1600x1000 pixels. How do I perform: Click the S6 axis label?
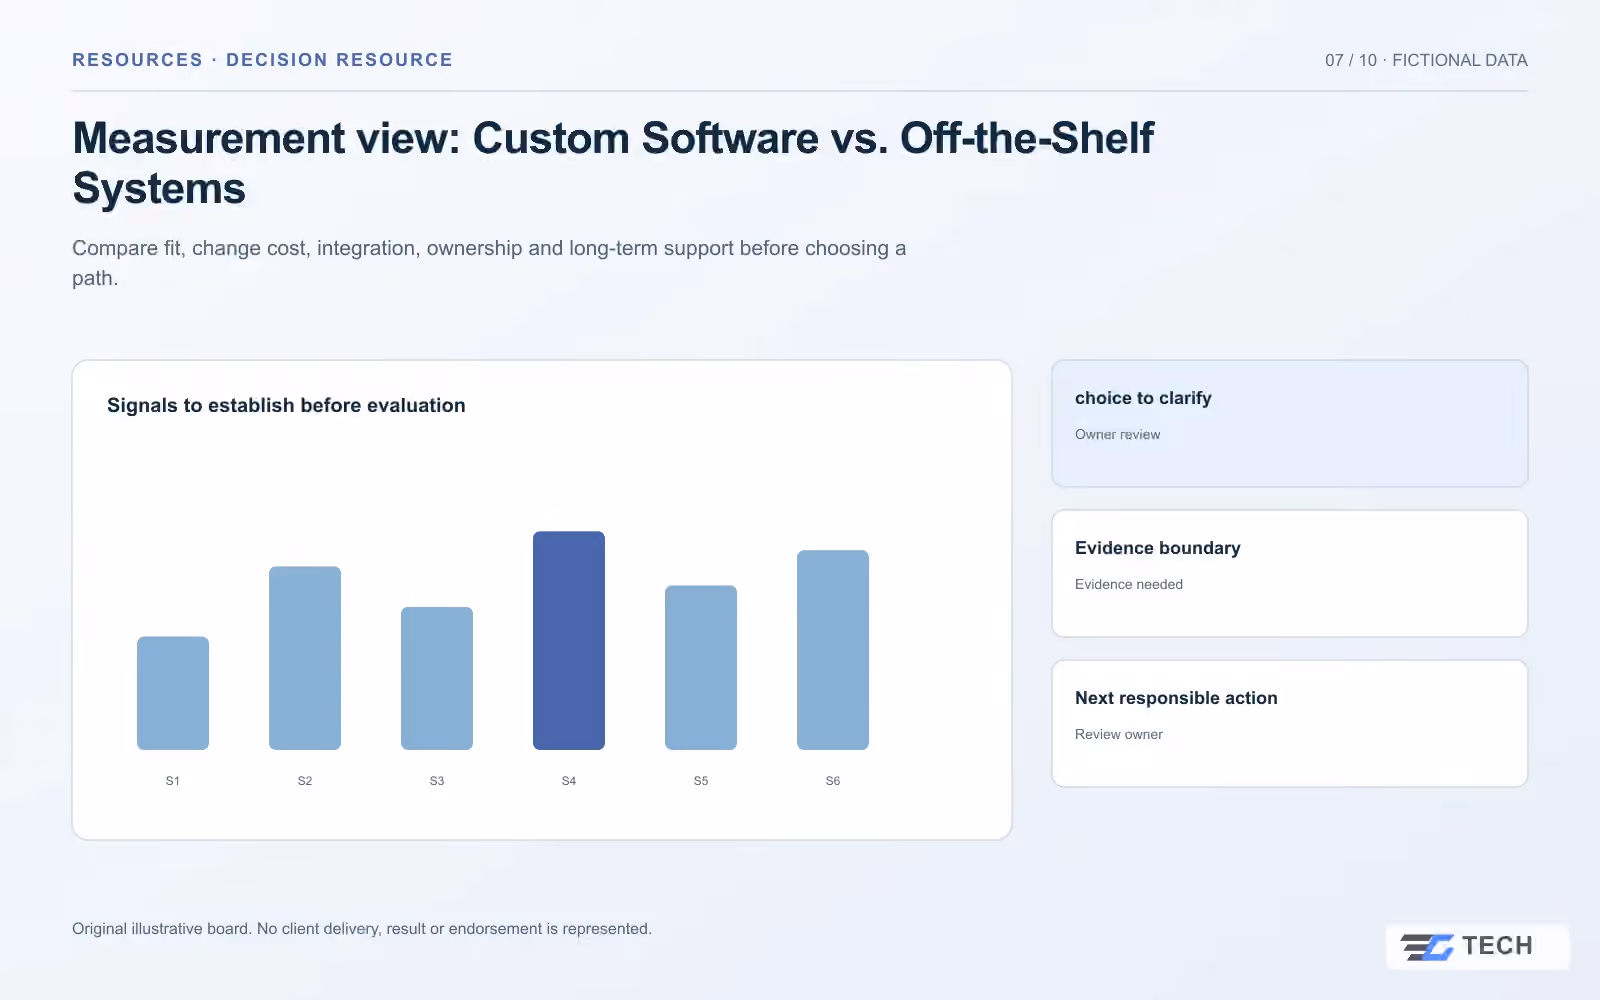tap(833, 781)
